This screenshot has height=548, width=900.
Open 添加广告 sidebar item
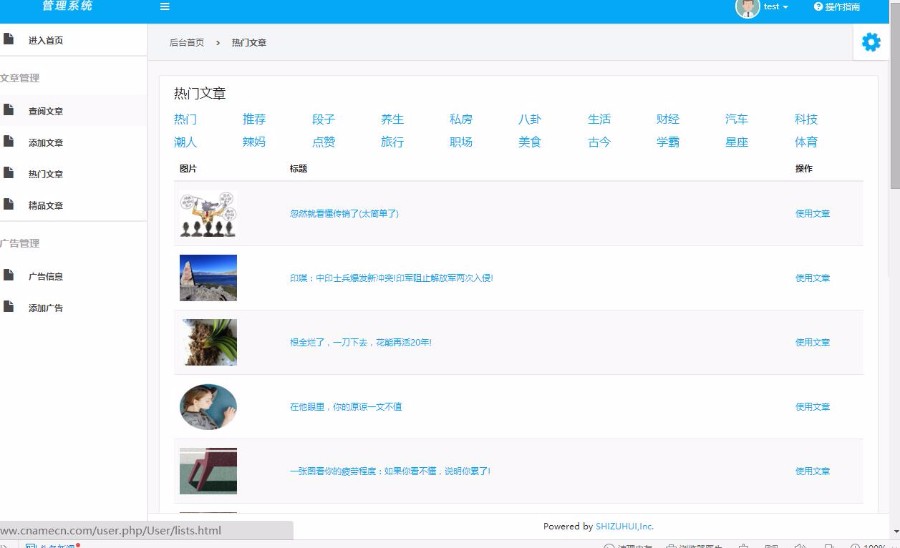click(x=45, y=308)
